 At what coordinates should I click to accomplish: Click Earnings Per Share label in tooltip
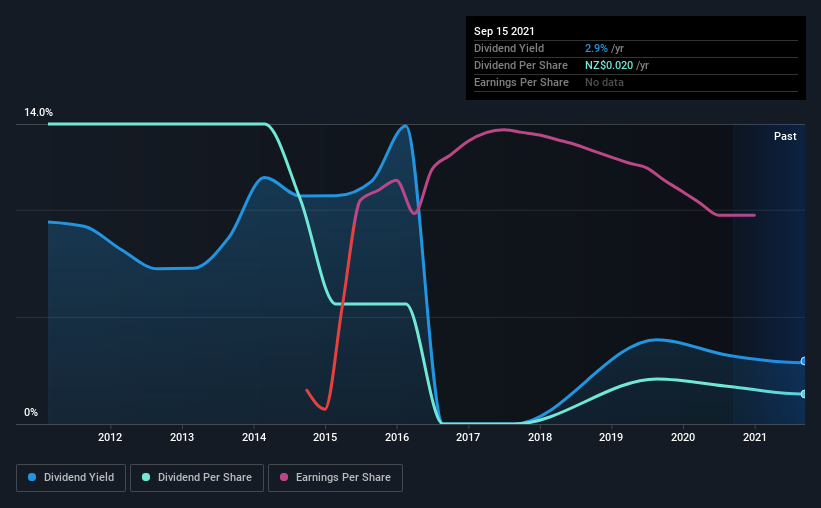pos(522,82)
